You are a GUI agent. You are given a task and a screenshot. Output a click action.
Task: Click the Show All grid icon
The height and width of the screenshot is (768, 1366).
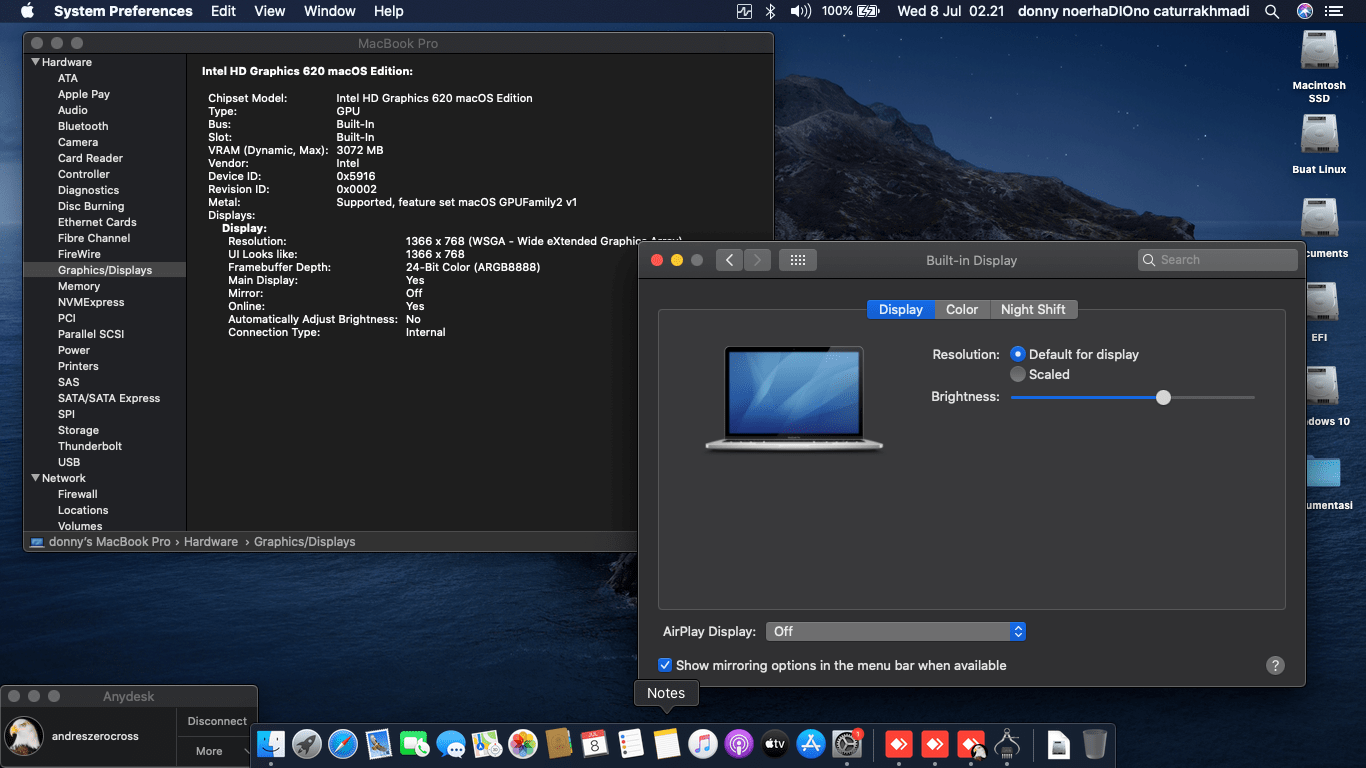(x=797, y=260)
